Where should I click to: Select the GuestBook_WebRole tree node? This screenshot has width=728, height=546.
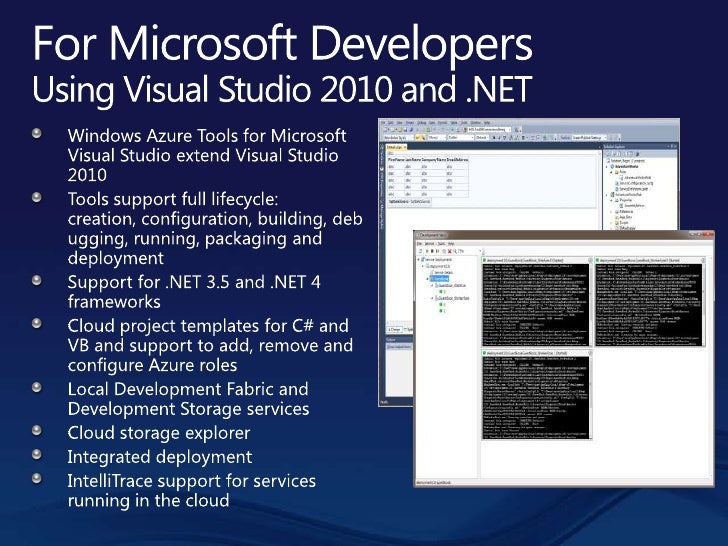450,286
